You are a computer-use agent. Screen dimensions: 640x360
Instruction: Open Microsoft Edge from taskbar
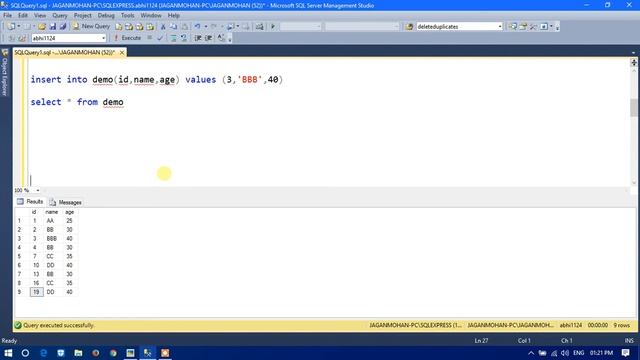click(43, 353)
